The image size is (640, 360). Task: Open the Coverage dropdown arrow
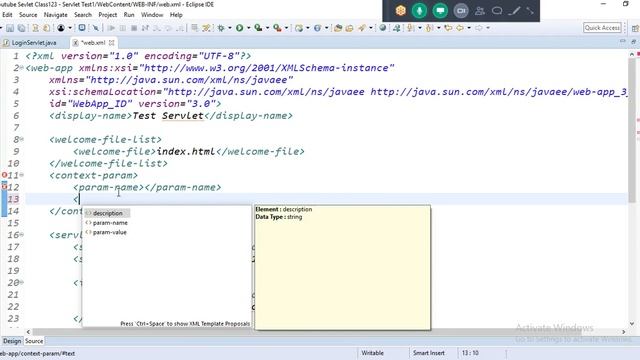267,28
